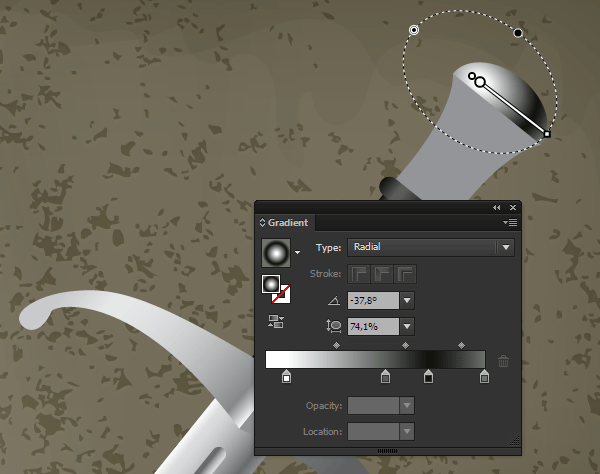Click the third gradient midpoint diamond
This screenshot has width=600, height=474.
pos(461,345)
